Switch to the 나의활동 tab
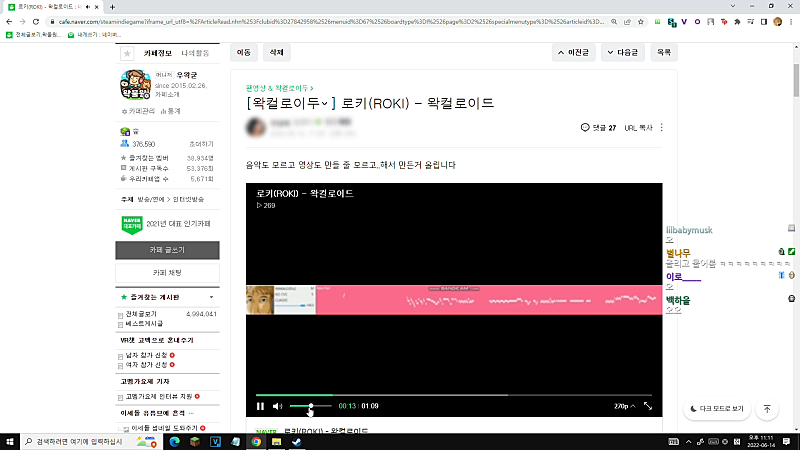 (195, 53)
